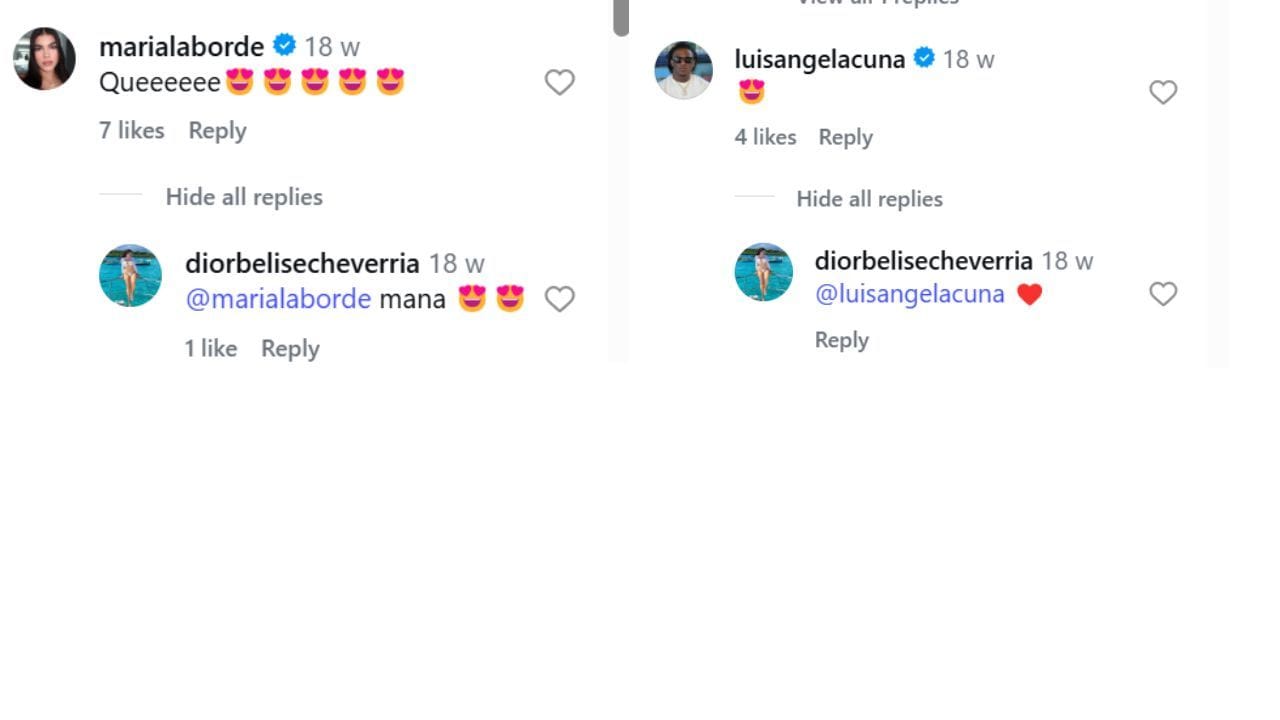Open diorbelisecheverria's avatar in left reply
This screenshot has width=1280, height=720.
pyautogui.click(x=130, y=275)
